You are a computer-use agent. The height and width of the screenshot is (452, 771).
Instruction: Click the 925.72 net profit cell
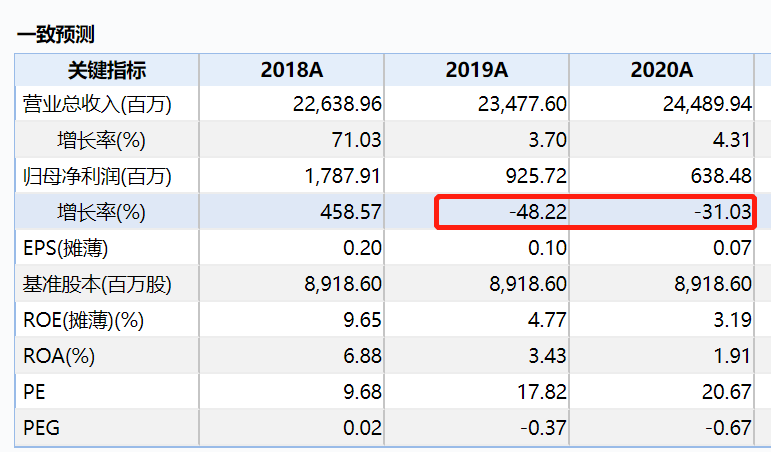(537, 177)
